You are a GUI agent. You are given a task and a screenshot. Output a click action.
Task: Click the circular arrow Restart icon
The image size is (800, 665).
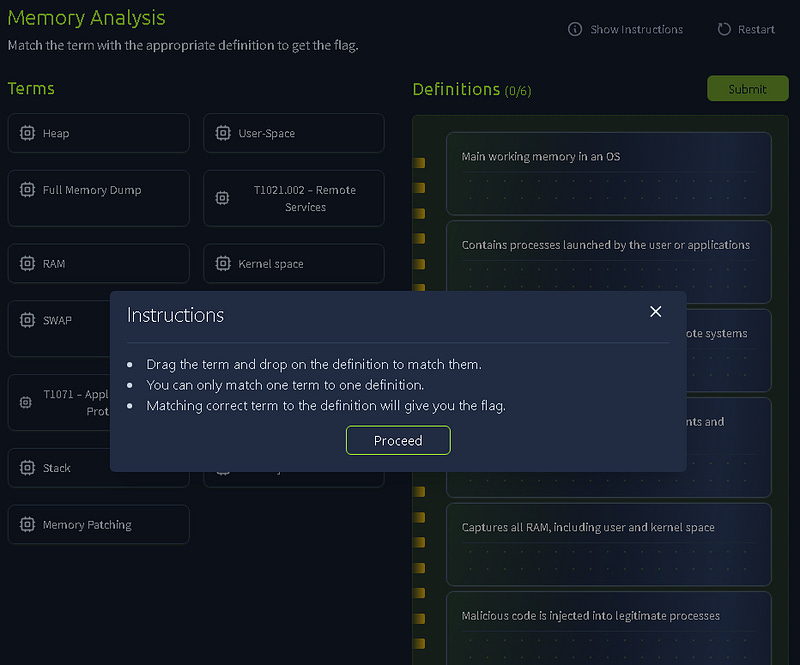tap(724, 29)
